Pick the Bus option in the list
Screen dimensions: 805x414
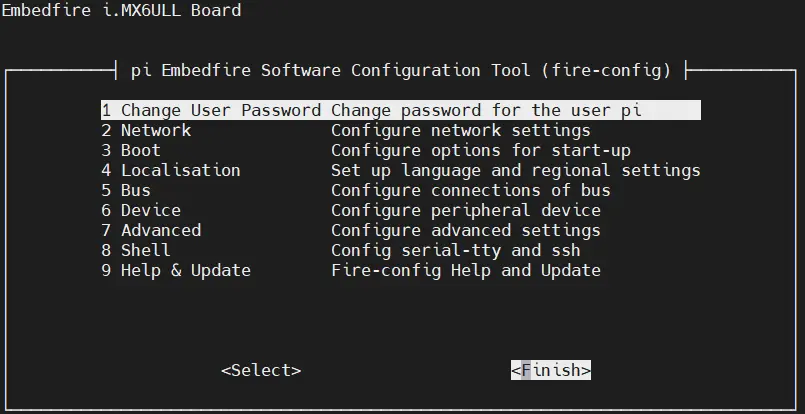(x=135, y=191)
